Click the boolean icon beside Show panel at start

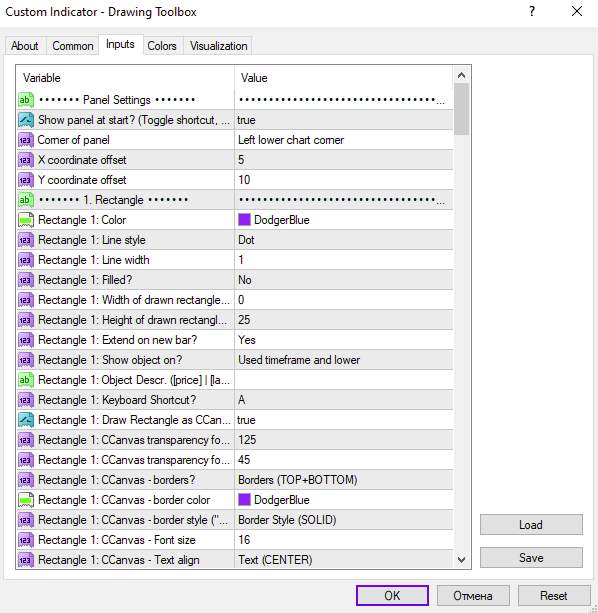point(26,120)
